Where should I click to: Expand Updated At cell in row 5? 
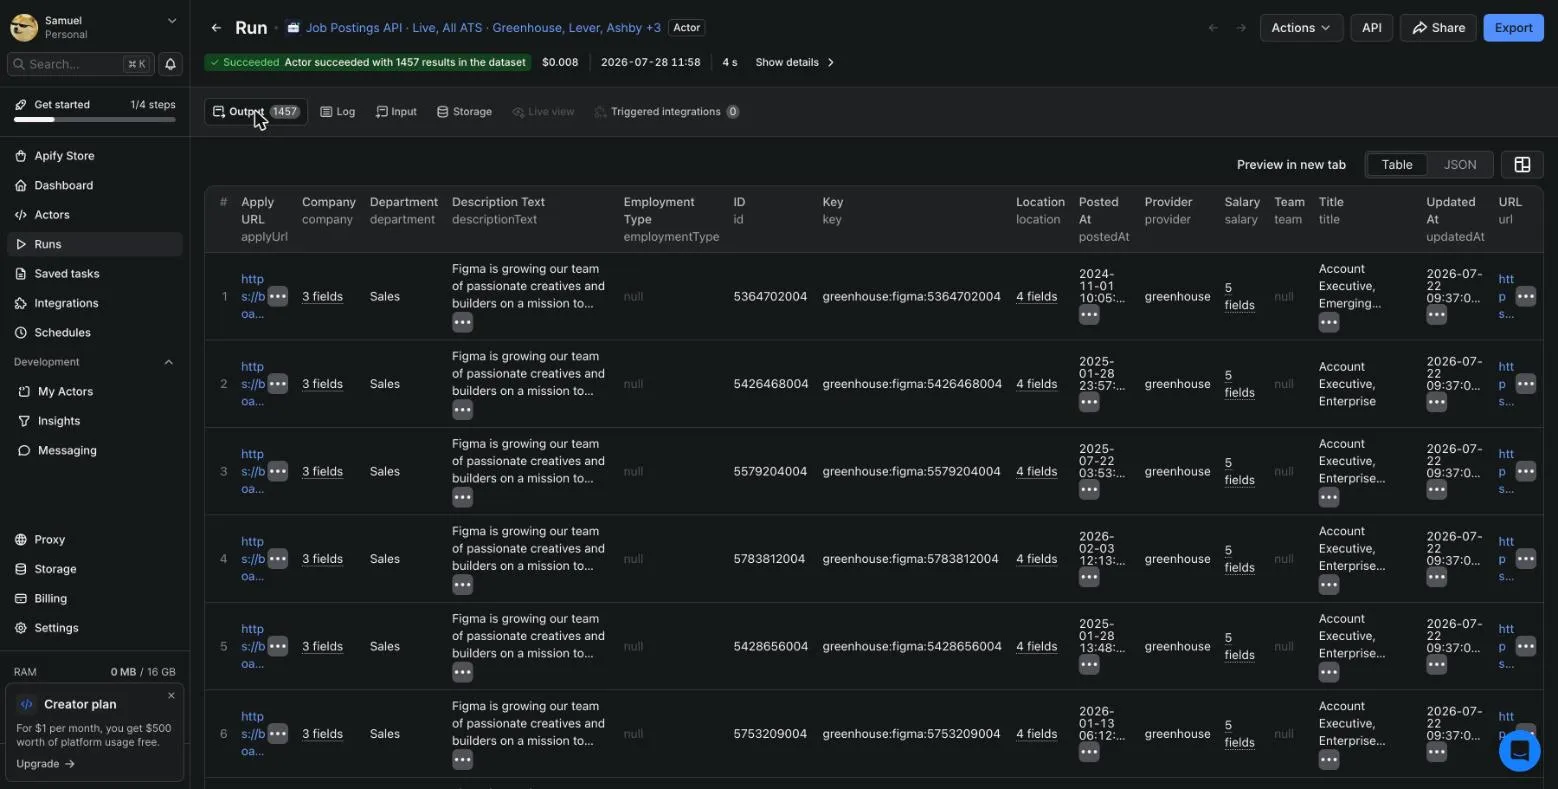[1436, 665]
